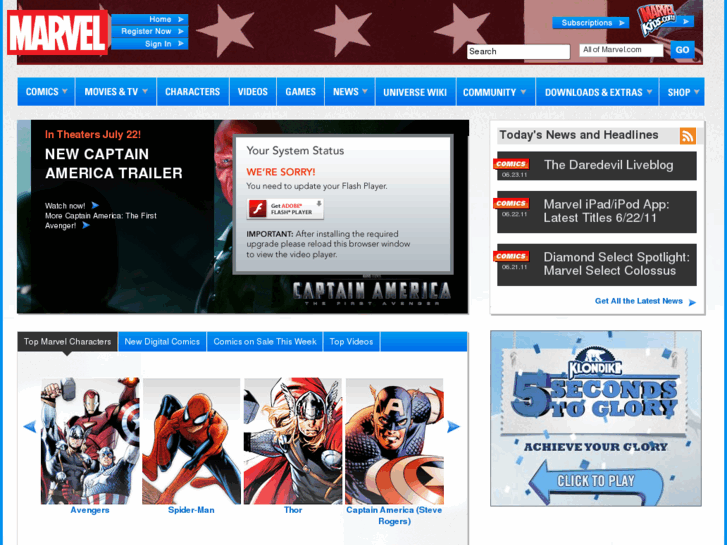Image resolution: width=727 pixels, height=545 pixels.
Task: Expand the News dropdown menu
Action: point(350,92)
